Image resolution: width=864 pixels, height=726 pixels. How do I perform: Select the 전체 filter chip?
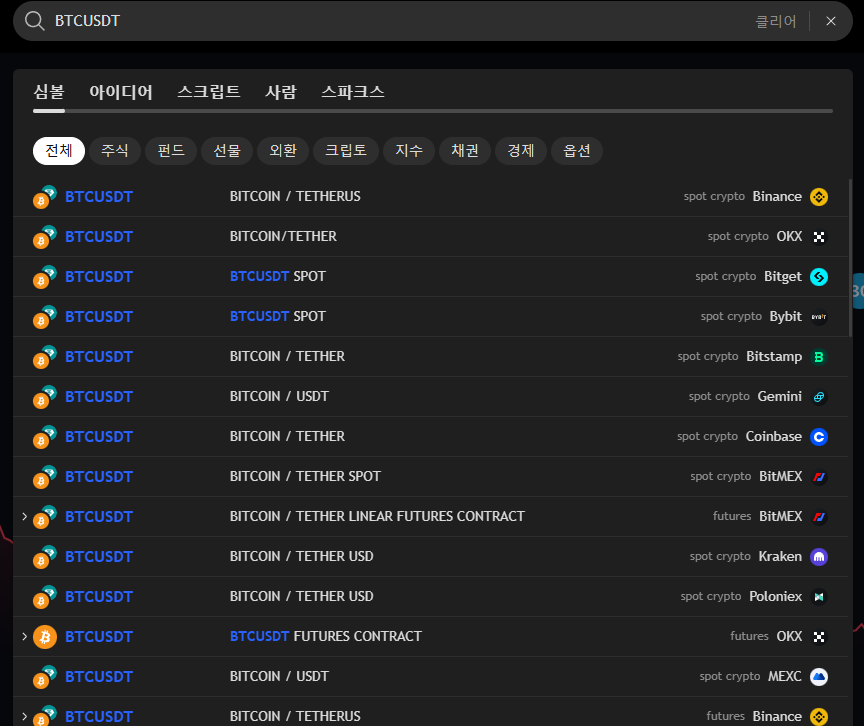59,151
